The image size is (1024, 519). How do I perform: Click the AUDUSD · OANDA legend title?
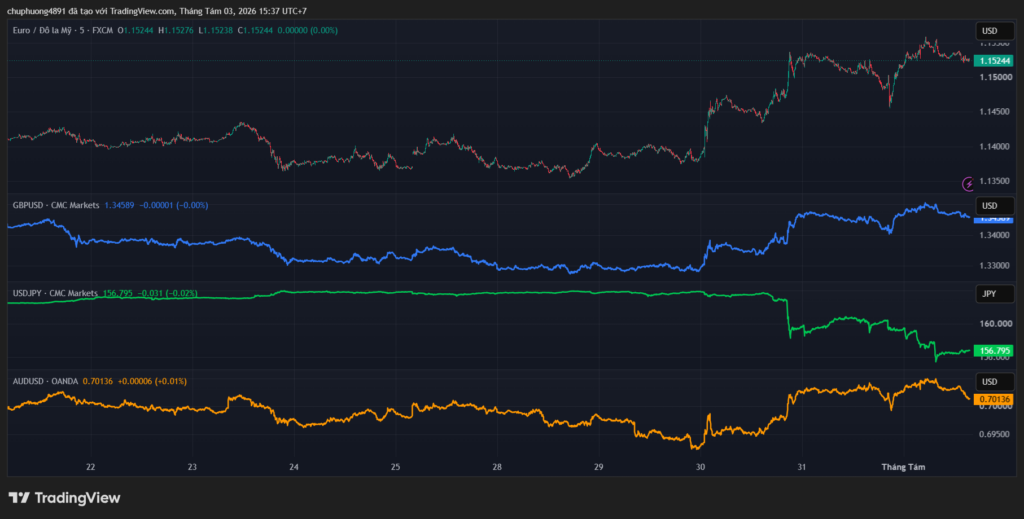45,381
